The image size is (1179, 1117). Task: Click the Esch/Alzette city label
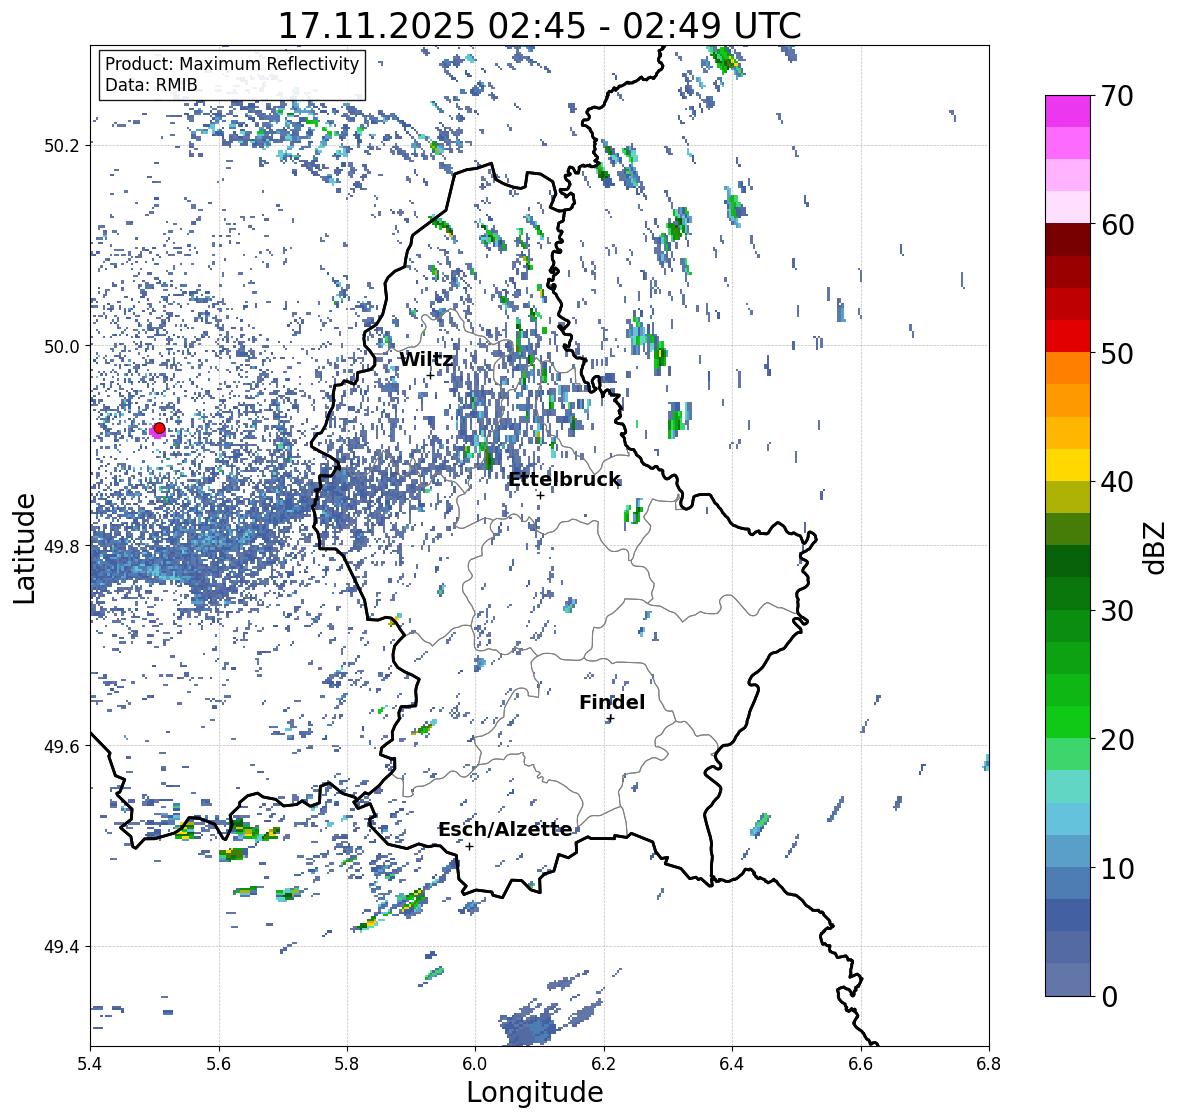[505, 829]
